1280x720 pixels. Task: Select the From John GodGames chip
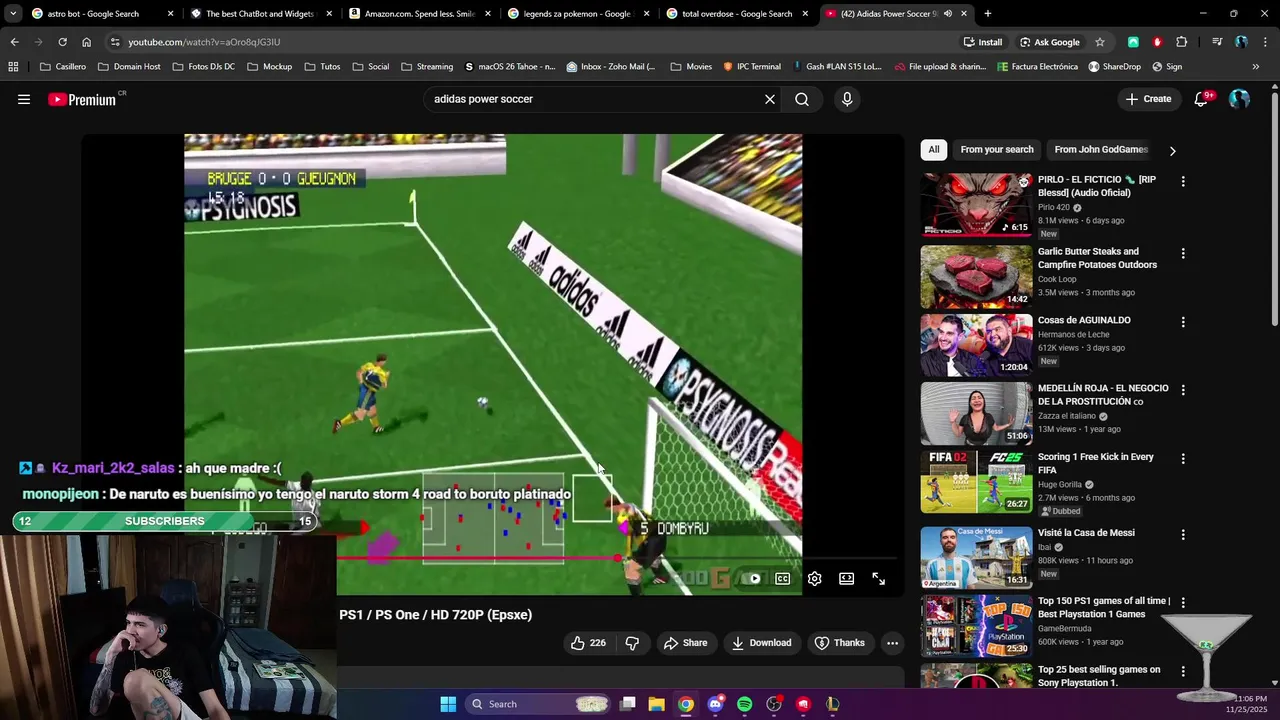click(1101, 150)
